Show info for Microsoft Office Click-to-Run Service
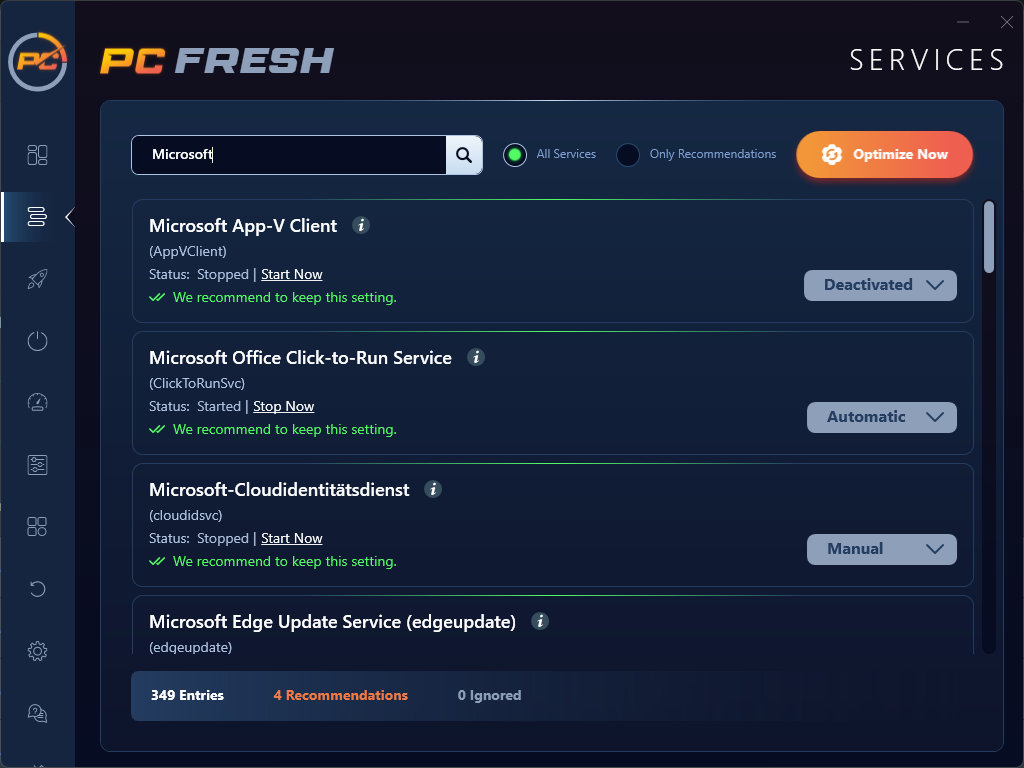 476,357
